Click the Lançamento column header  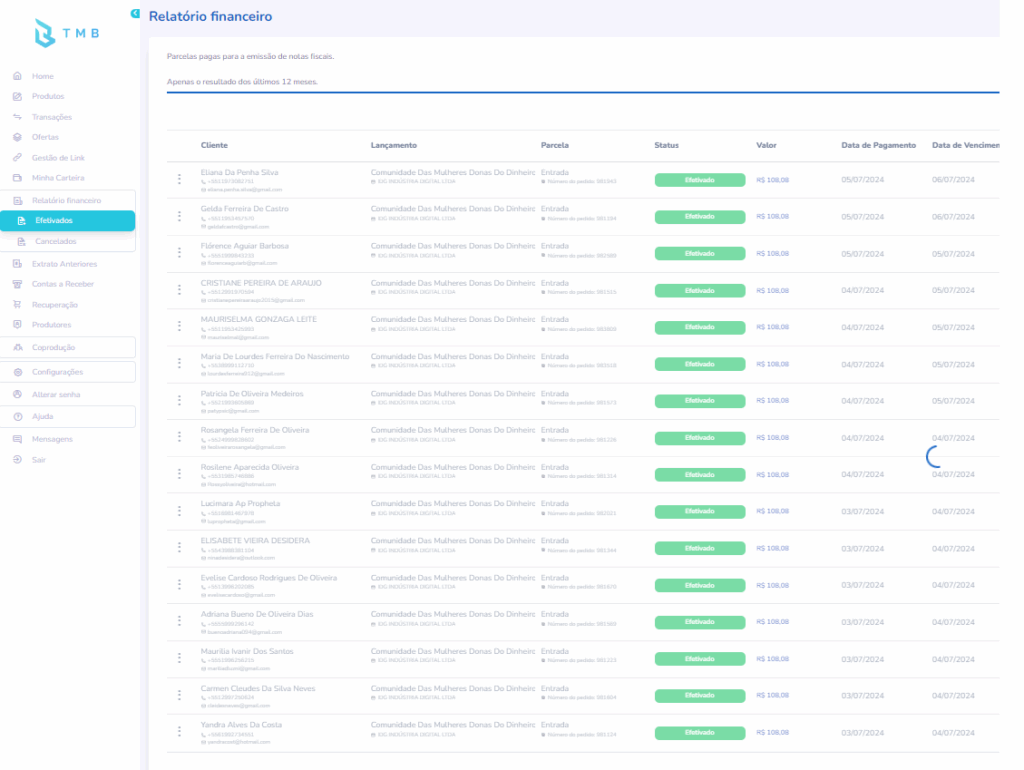(x=394, y=145)
